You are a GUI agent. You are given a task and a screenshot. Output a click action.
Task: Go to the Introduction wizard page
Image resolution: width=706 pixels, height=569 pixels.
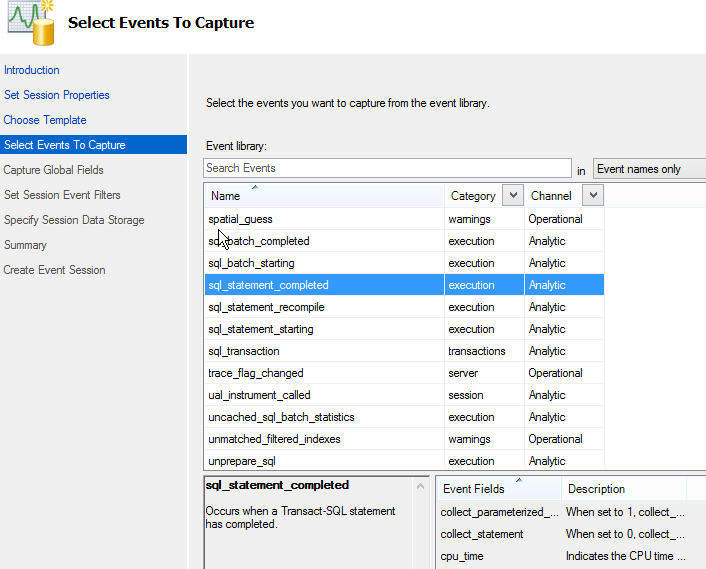click(32, 70)
